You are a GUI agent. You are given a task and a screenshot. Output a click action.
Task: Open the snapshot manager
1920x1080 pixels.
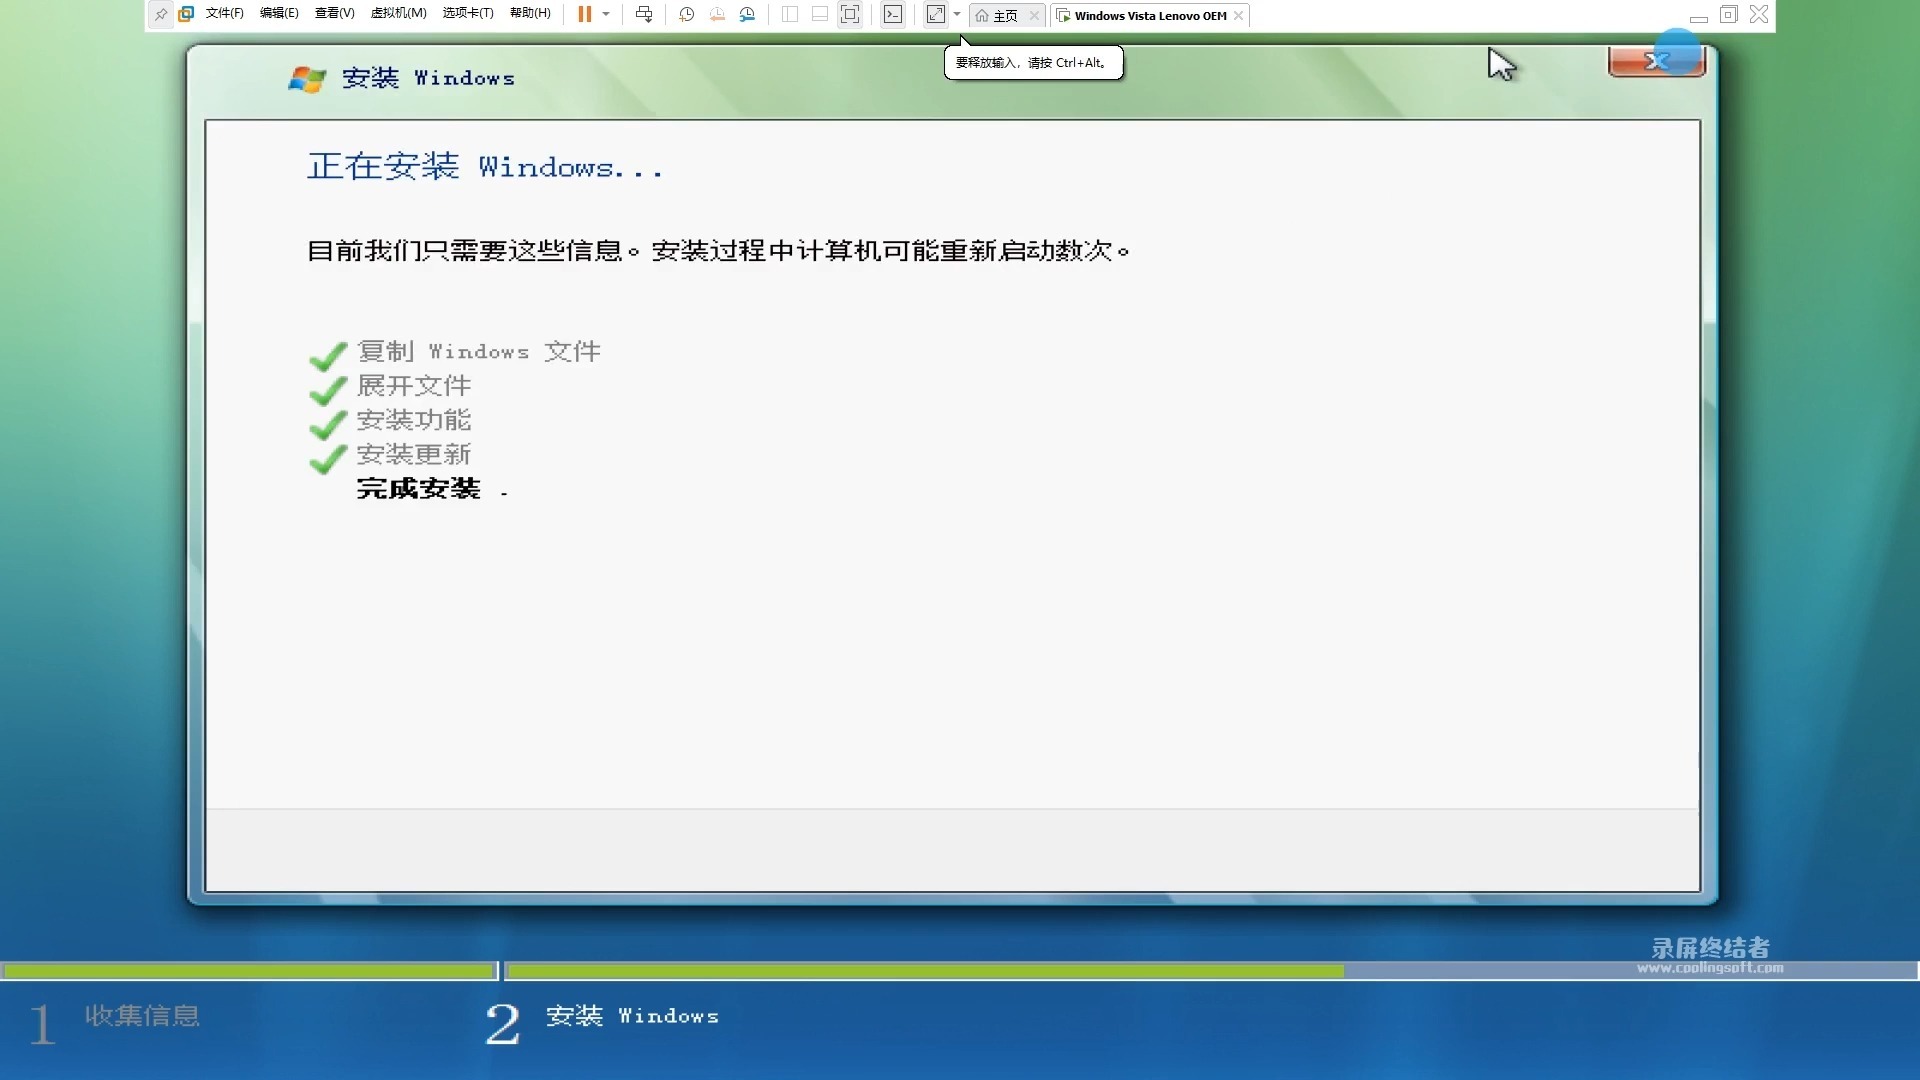click(x=748, y=14)
